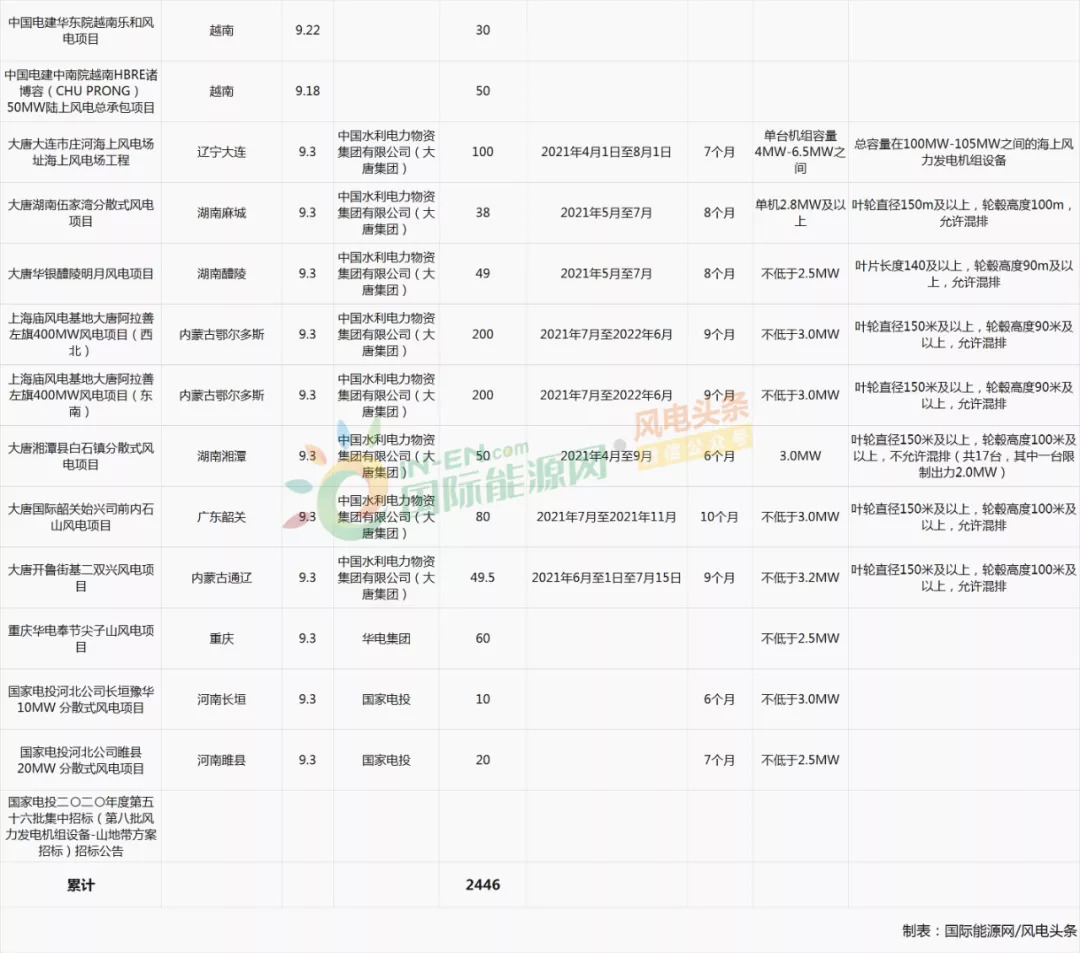This screenshot has width=1080, height=953.
Task: Select the cell '不低于3.2MW'
Action: tap(800, 578)
